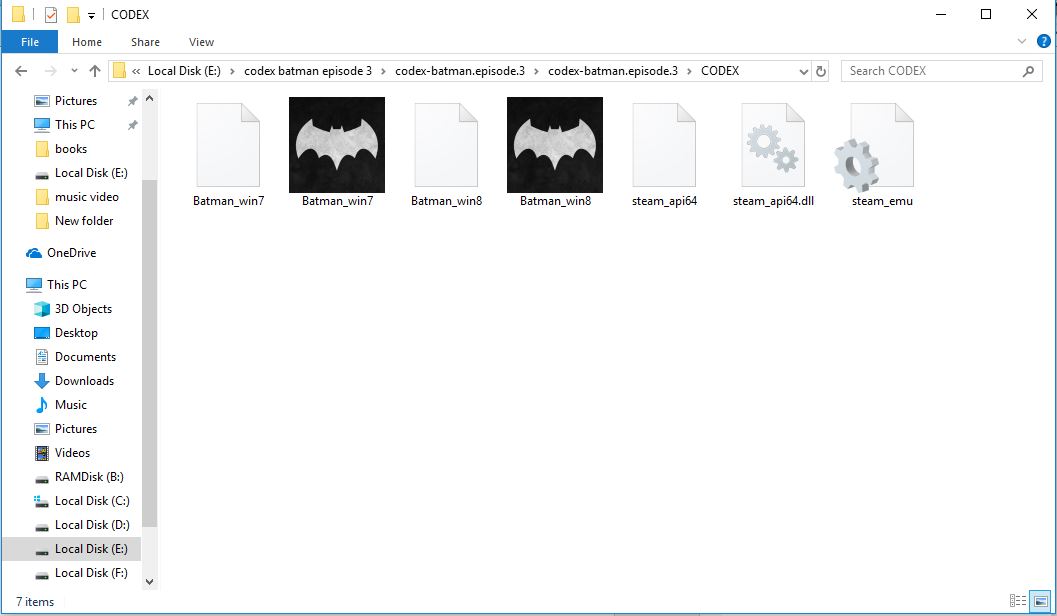The image size is (1057, 616).
Task: Select the Batman_win7 bat logo application
Action: click(337, 145)
